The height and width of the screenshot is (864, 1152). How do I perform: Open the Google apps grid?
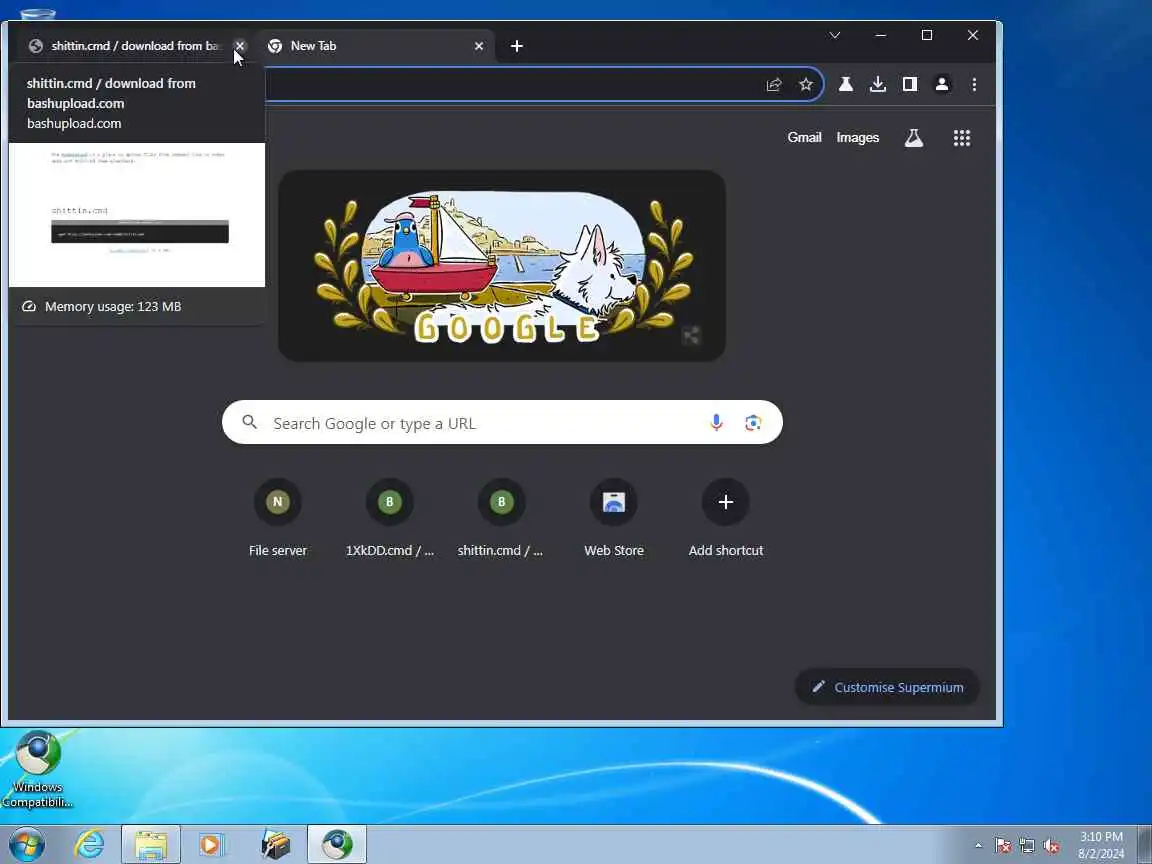pos(962,137)
